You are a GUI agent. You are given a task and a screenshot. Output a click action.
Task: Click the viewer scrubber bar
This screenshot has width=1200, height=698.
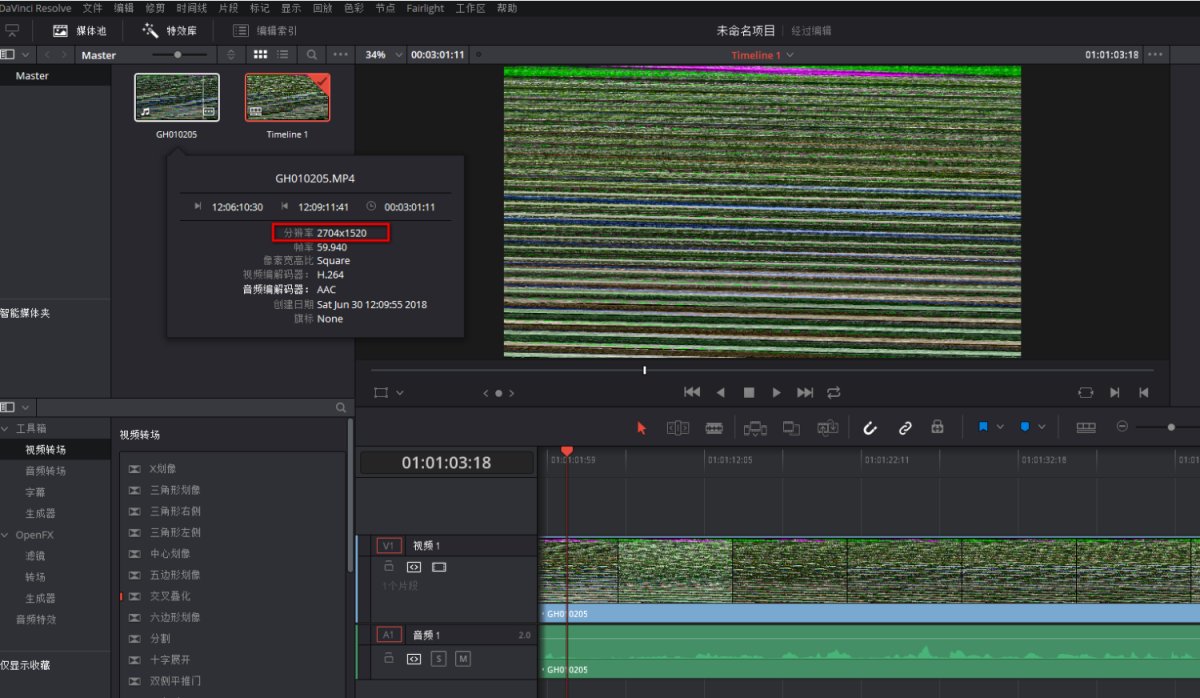coord(762,370)
